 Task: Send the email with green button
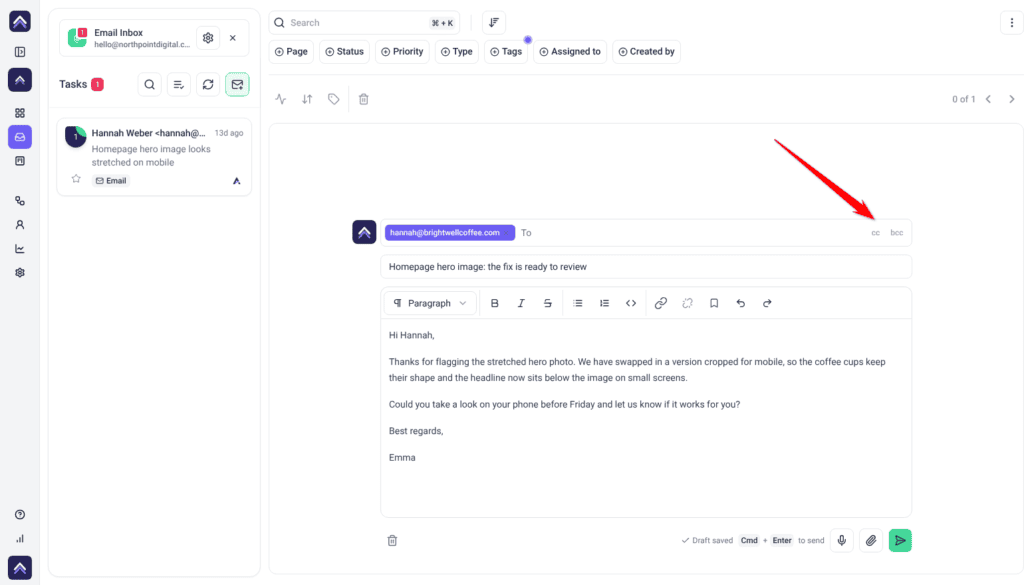[x=900, y=541]
